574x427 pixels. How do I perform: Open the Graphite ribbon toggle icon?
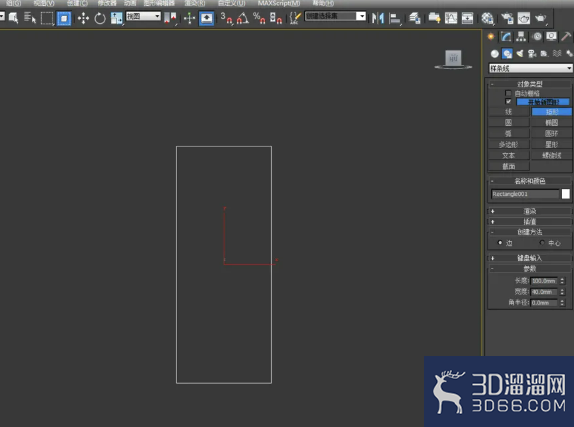[x=434, y=18]
